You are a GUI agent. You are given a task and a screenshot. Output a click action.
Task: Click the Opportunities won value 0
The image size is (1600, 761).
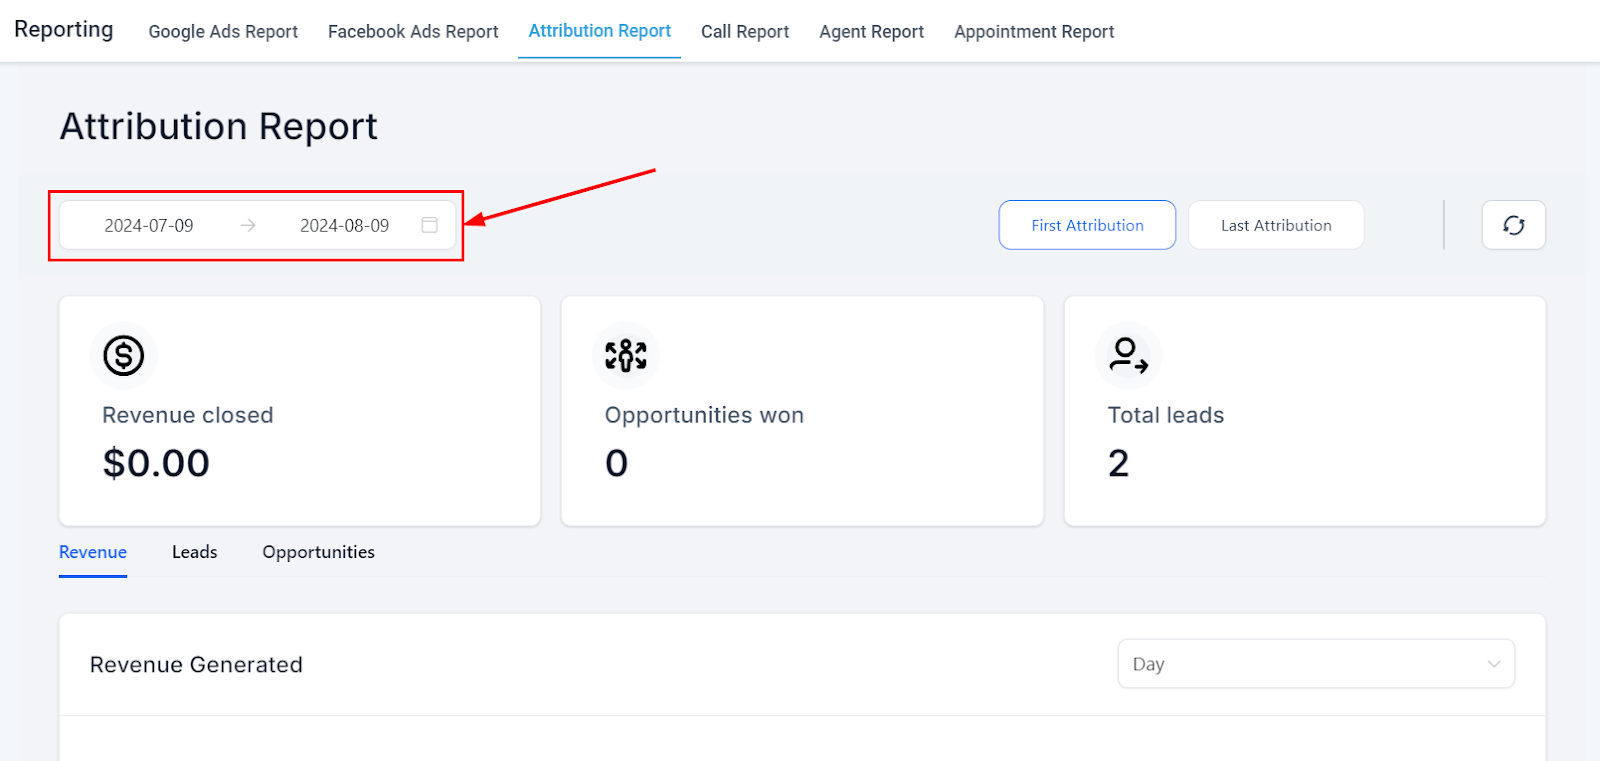(617, 463)
